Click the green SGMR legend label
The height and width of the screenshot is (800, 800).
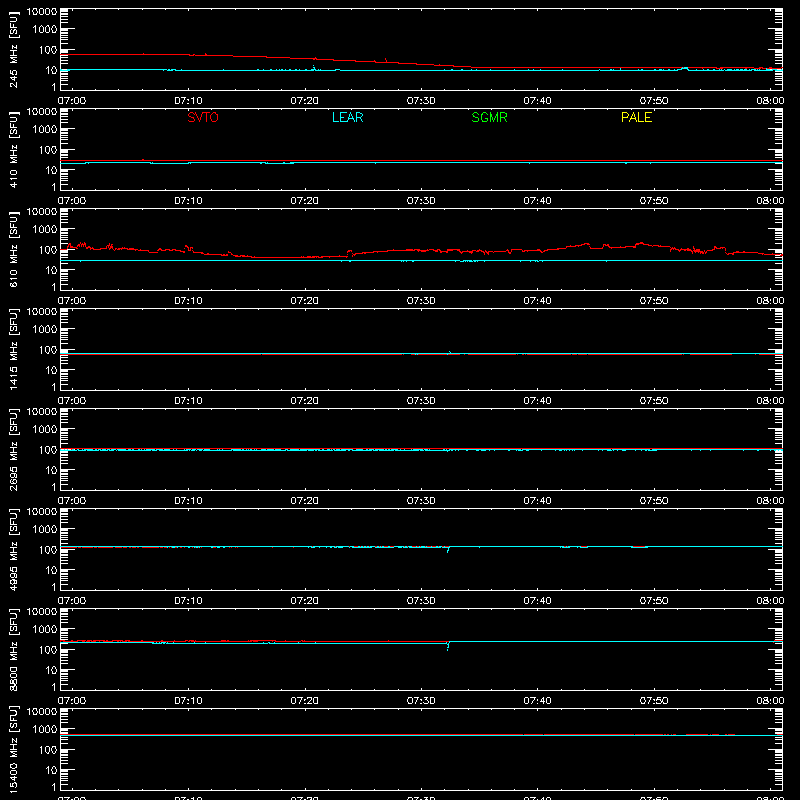pyautogui.click(x=489, y=117)
